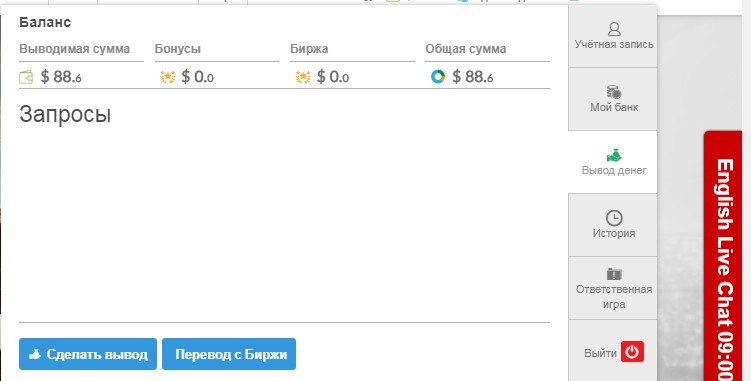The image size is (751, 381).
Task: Click the Запросы section heading
Action: click(x=65, y=115)
